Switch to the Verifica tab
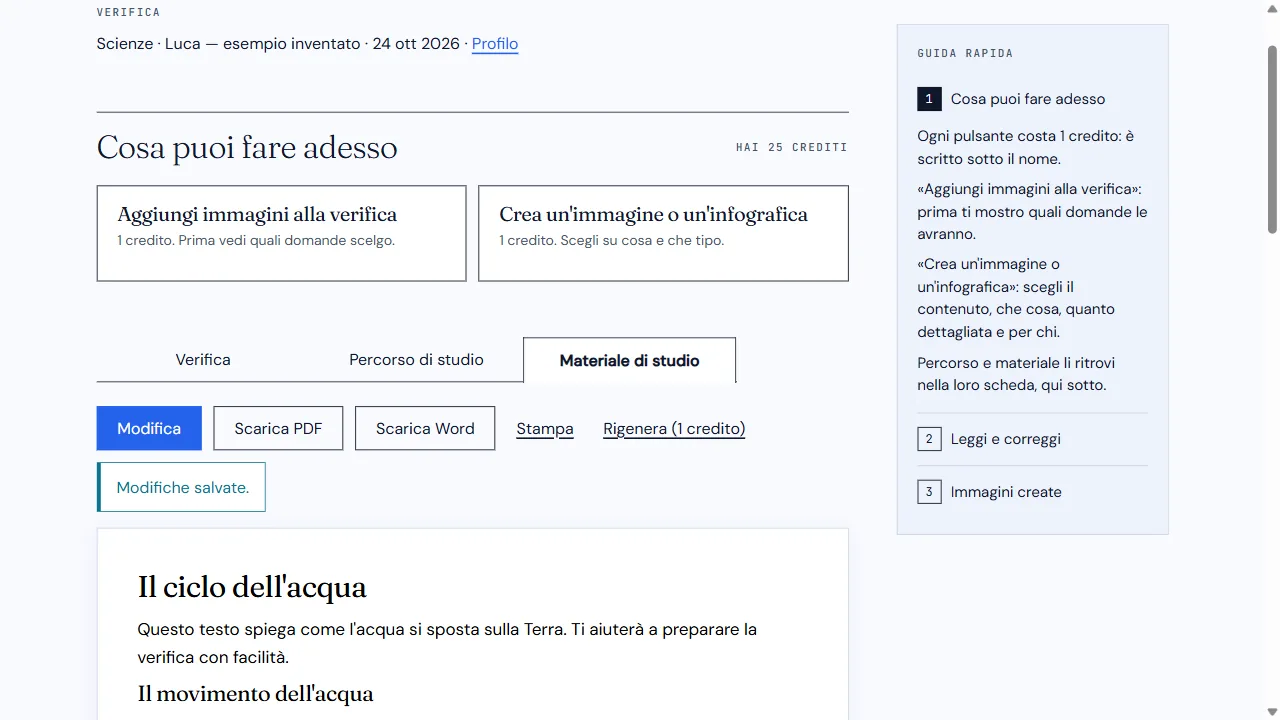Screen dimensions: 1280x720 coord(203,360)
